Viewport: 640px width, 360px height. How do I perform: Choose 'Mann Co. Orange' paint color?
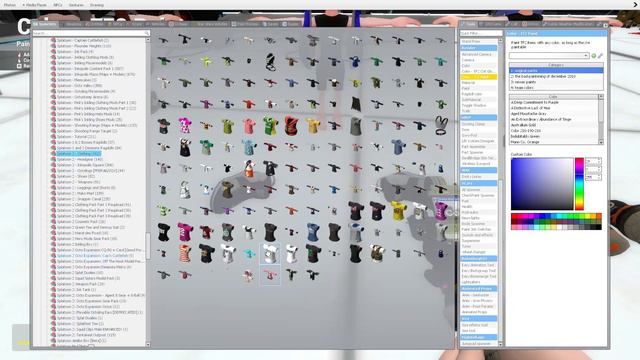(554, 142)
